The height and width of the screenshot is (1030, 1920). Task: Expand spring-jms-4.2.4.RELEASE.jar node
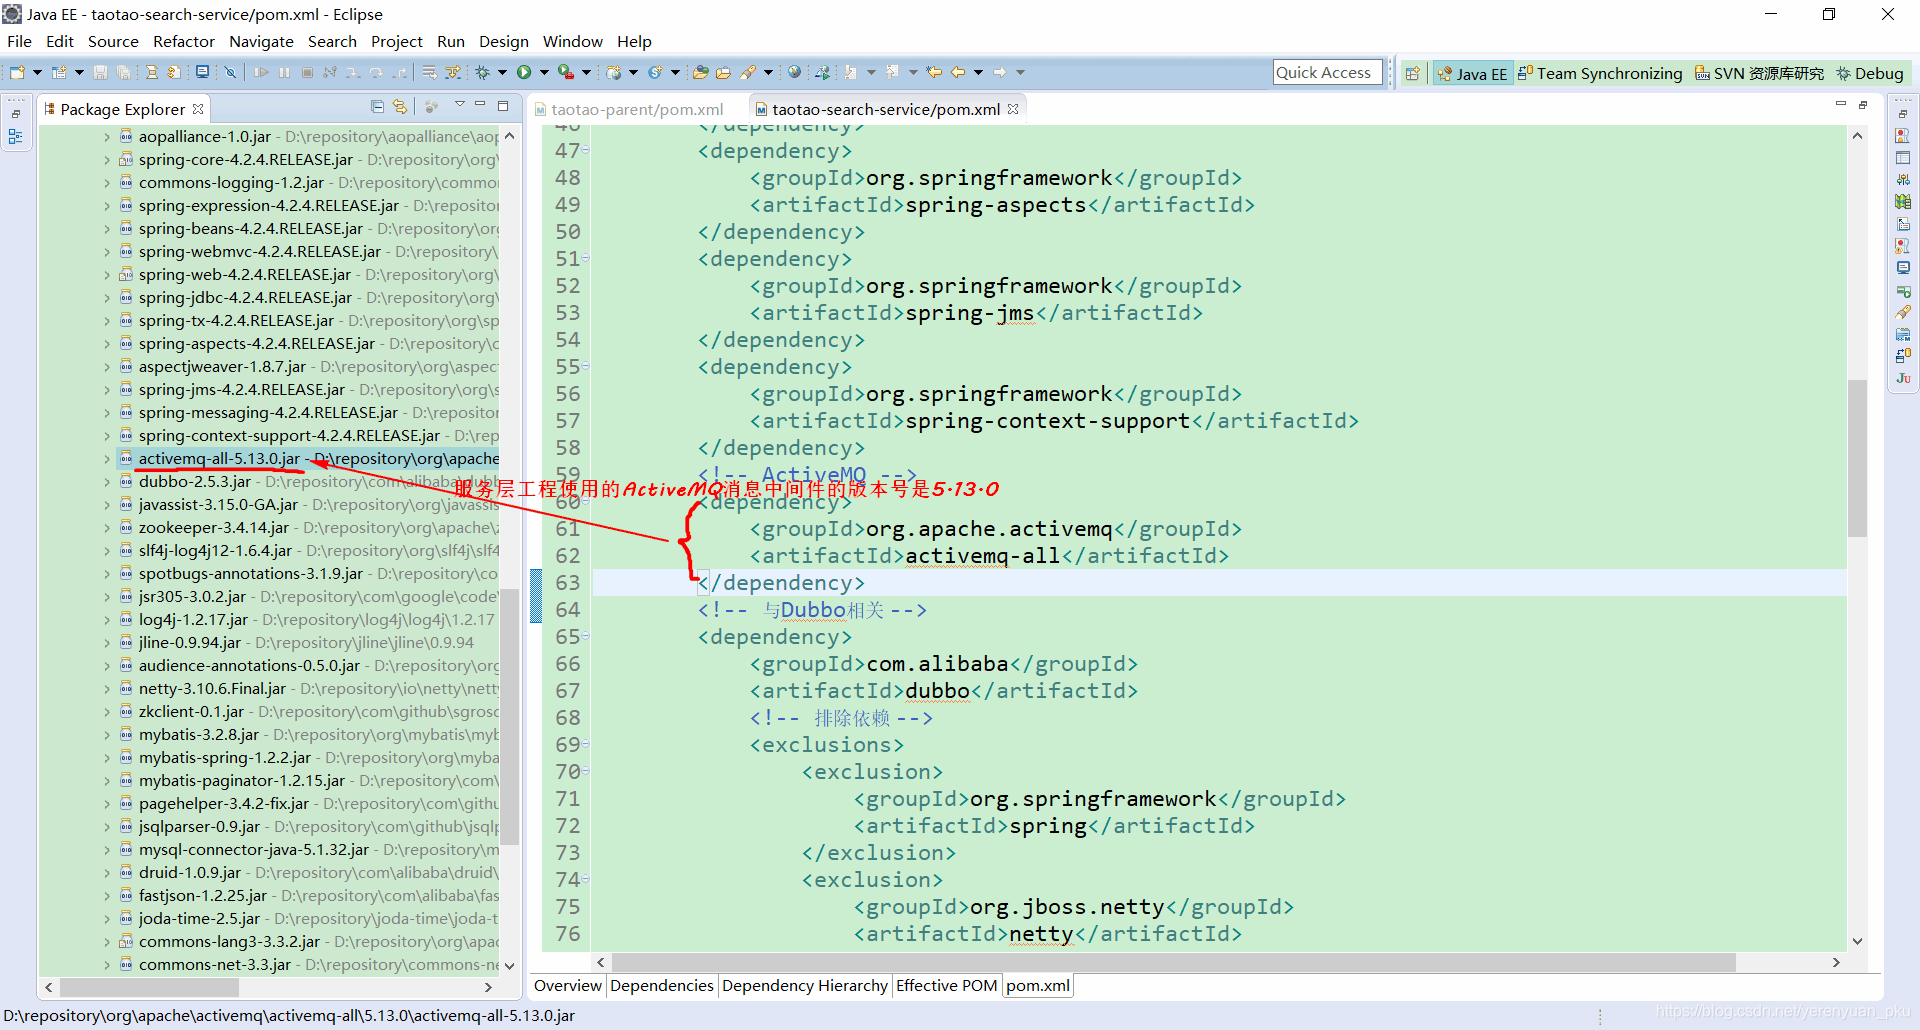click(x=107, y=390)
